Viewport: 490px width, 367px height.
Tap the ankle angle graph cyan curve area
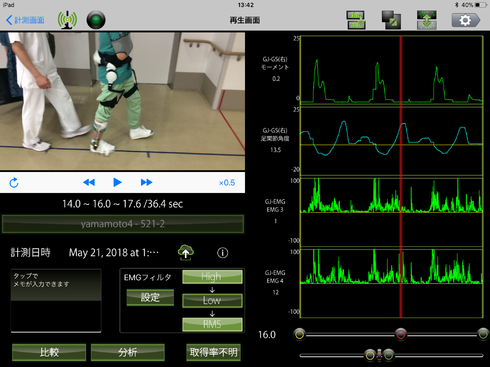point(392,141)
